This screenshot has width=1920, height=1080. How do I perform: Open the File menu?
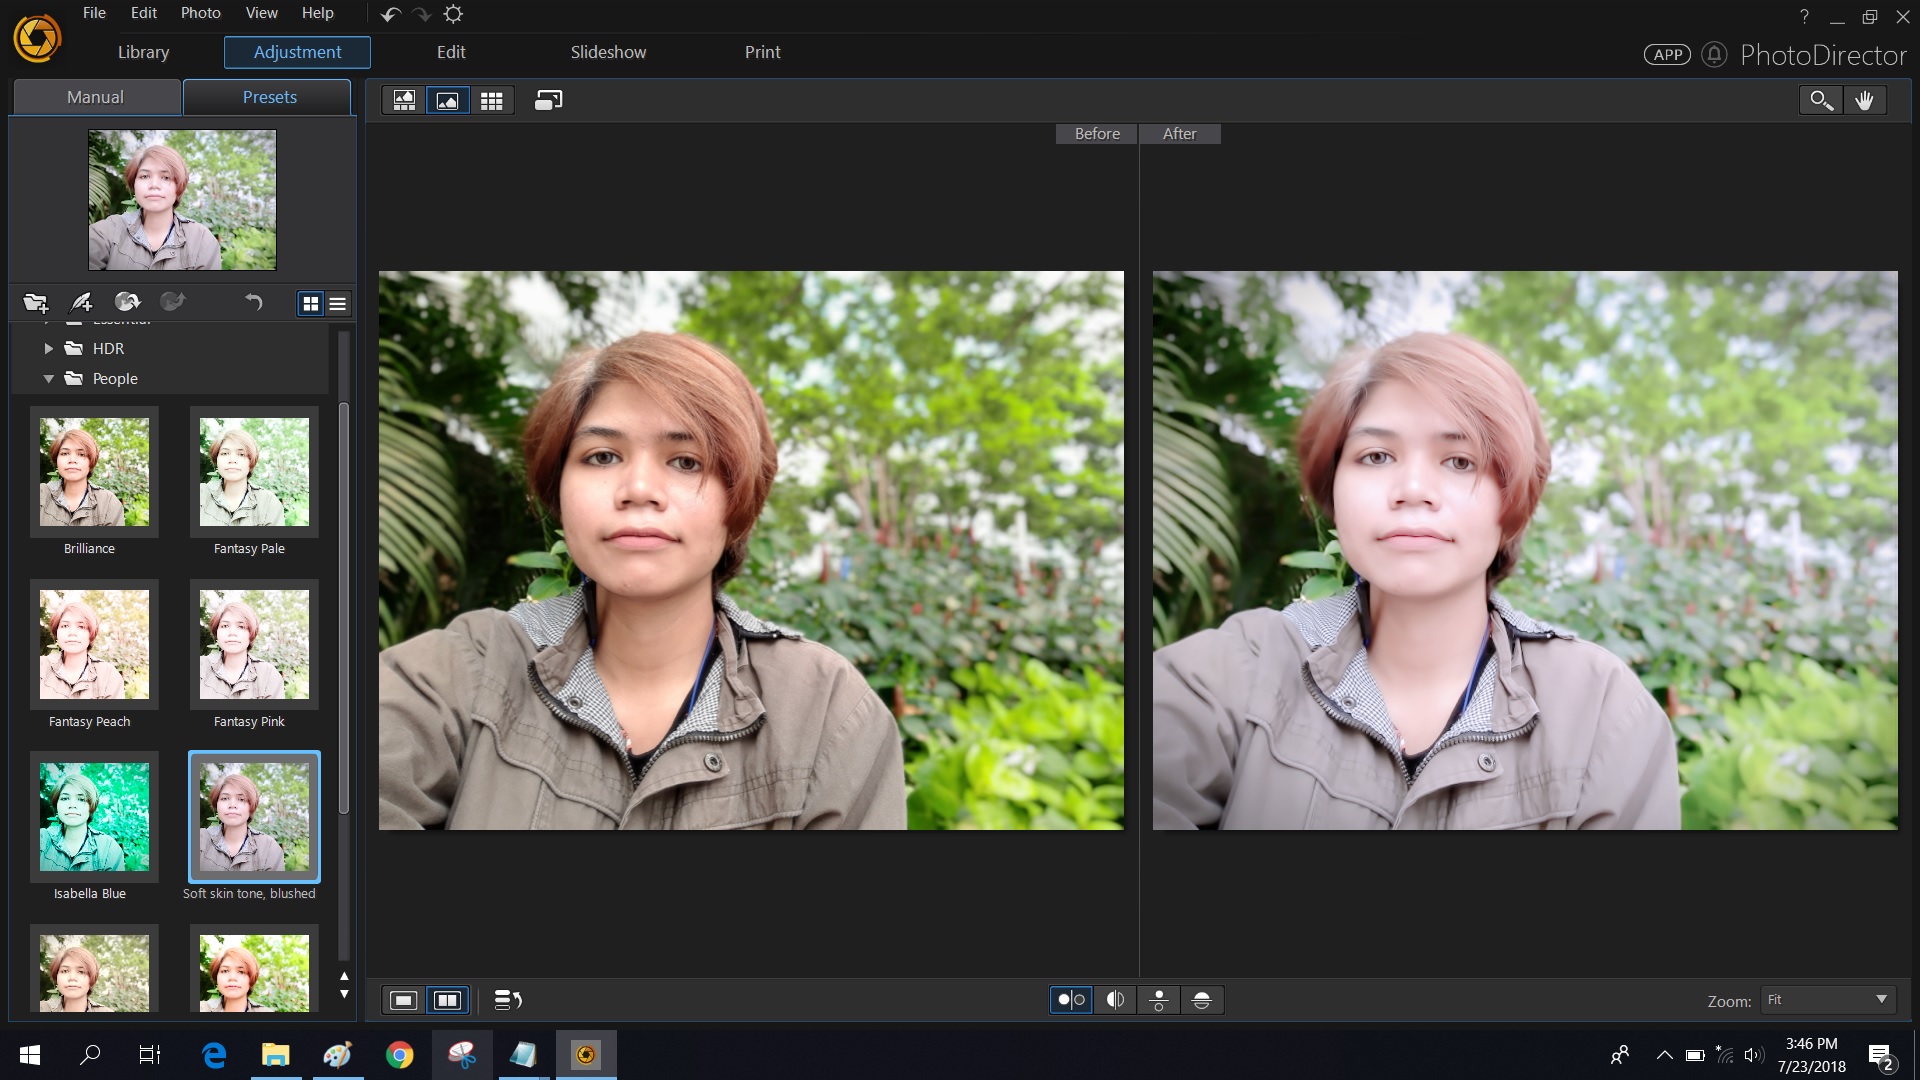click(x=94, y=13)
